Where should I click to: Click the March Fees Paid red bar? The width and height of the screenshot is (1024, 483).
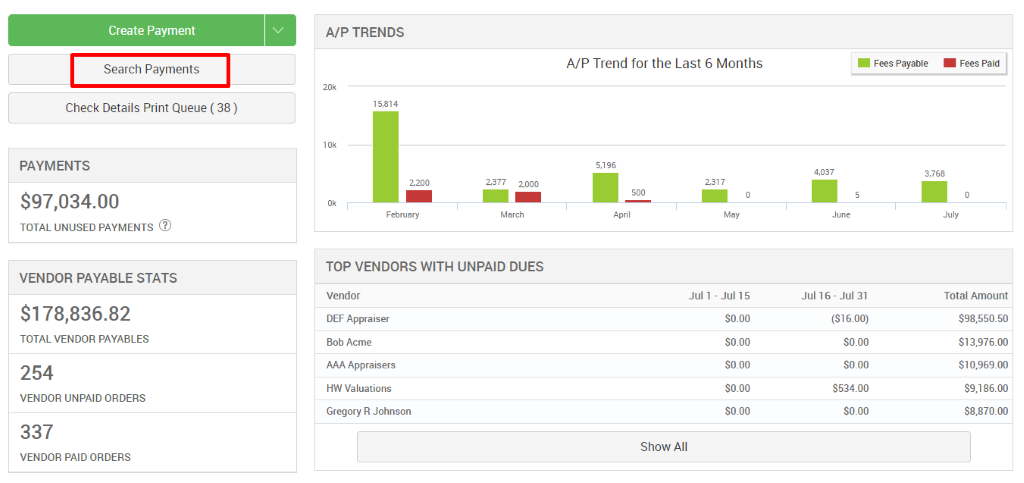(528, 197)
